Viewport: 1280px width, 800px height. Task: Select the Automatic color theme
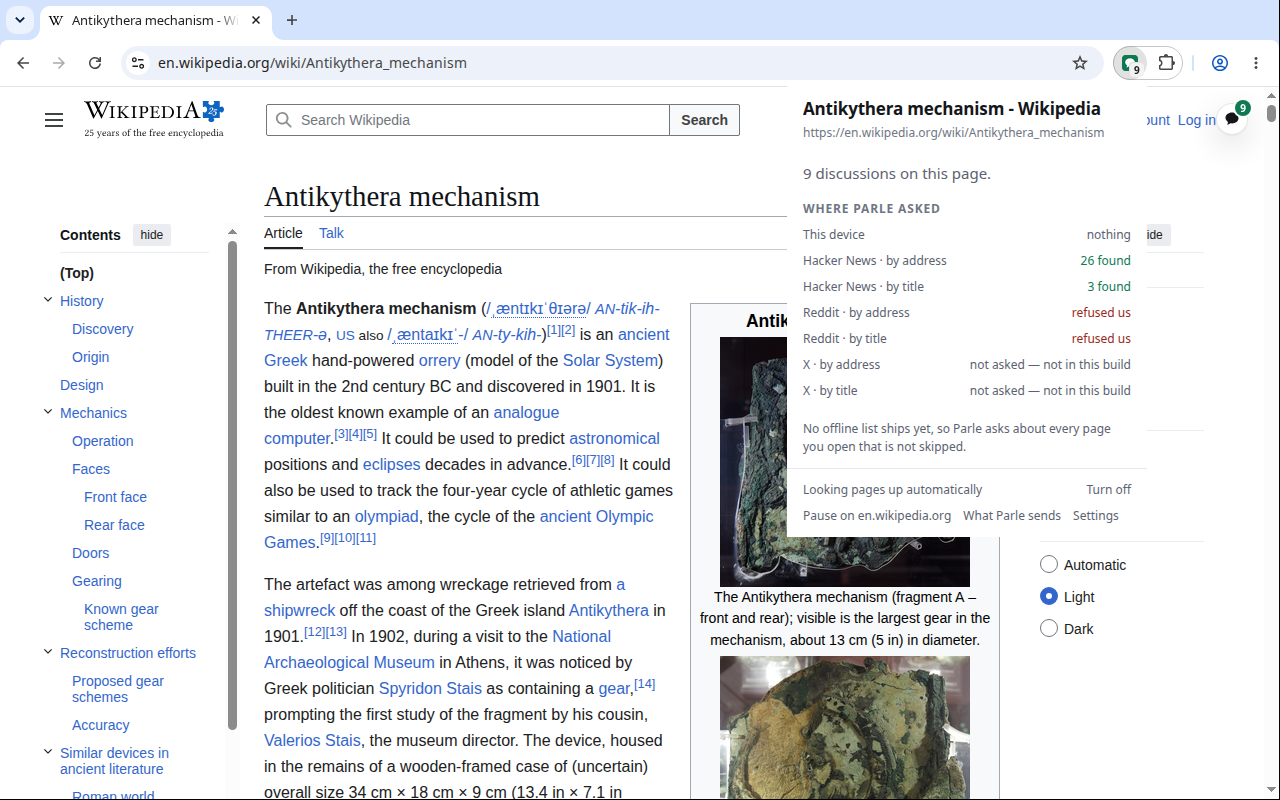[x=1049, y=564]
